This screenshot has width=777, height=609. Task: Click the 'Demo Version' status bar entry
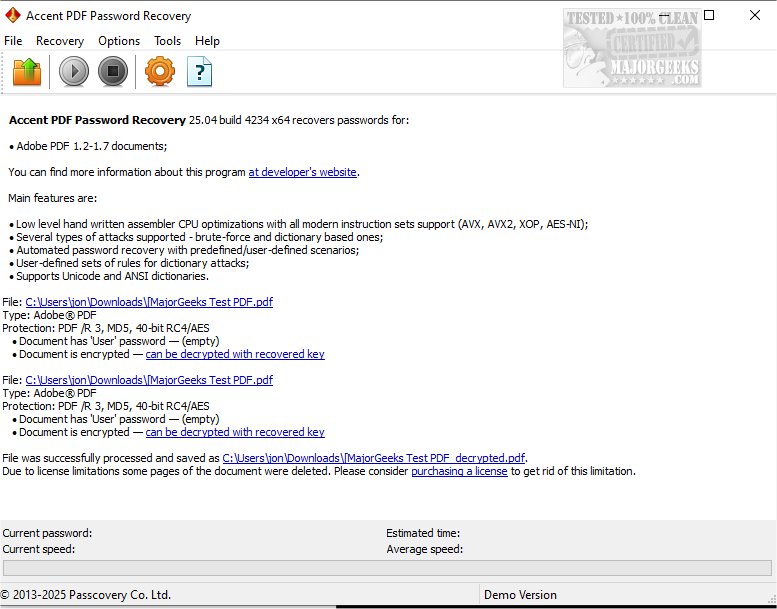click(520, 595)
